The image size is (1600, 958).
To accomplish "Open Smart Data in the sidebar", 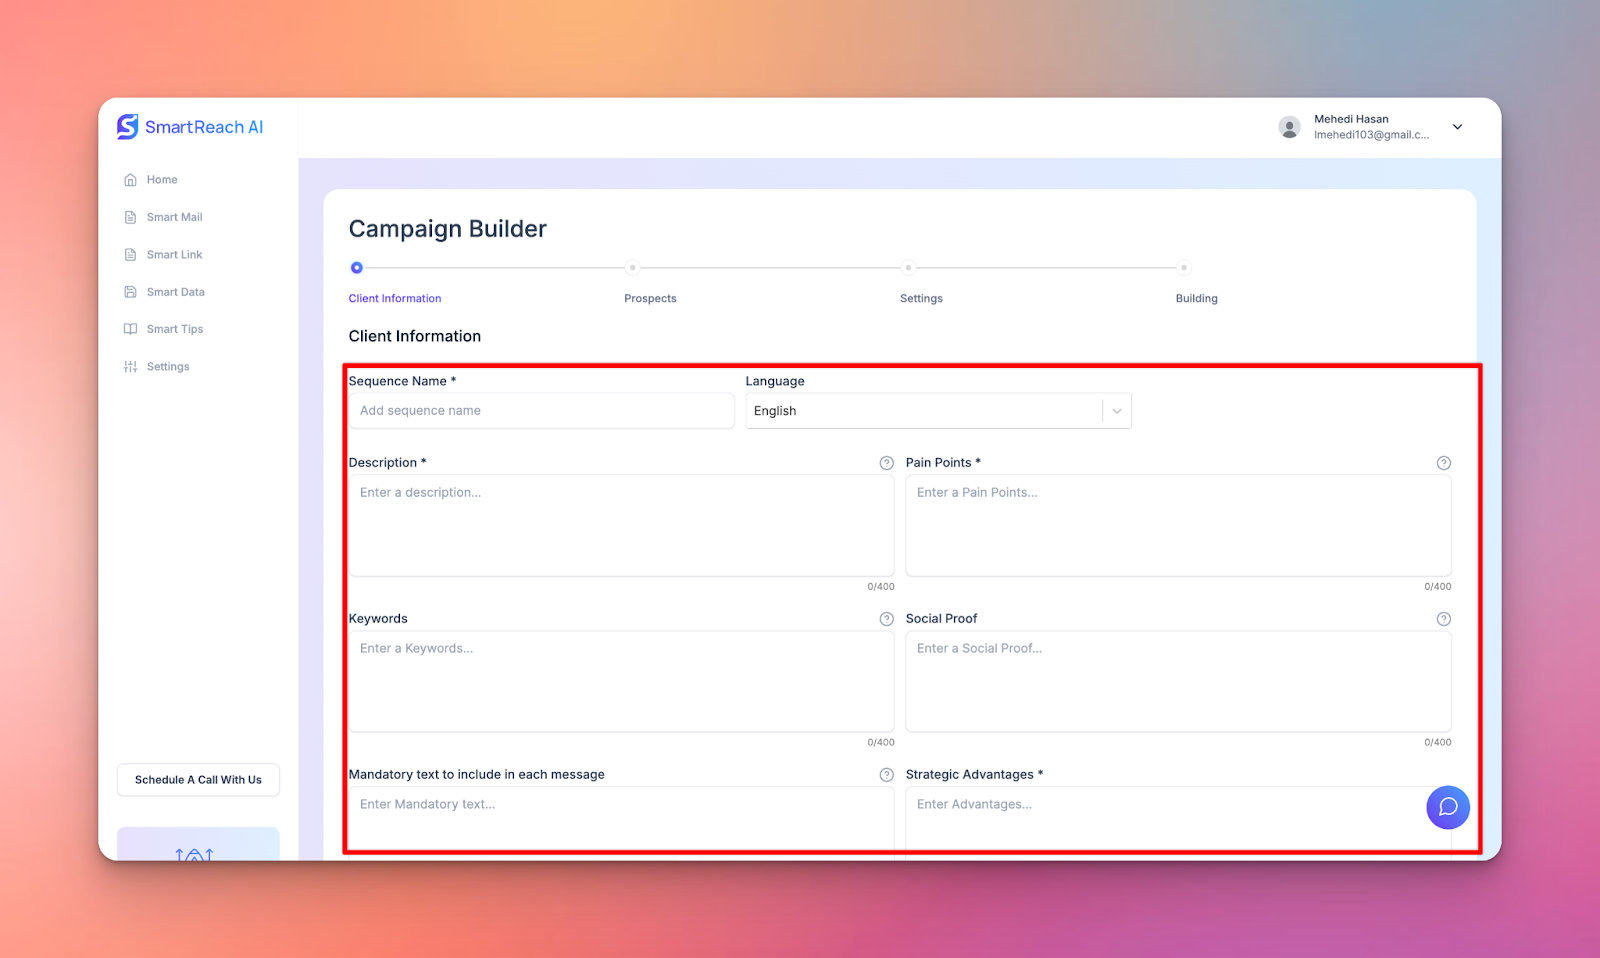I will click(176, 292).
